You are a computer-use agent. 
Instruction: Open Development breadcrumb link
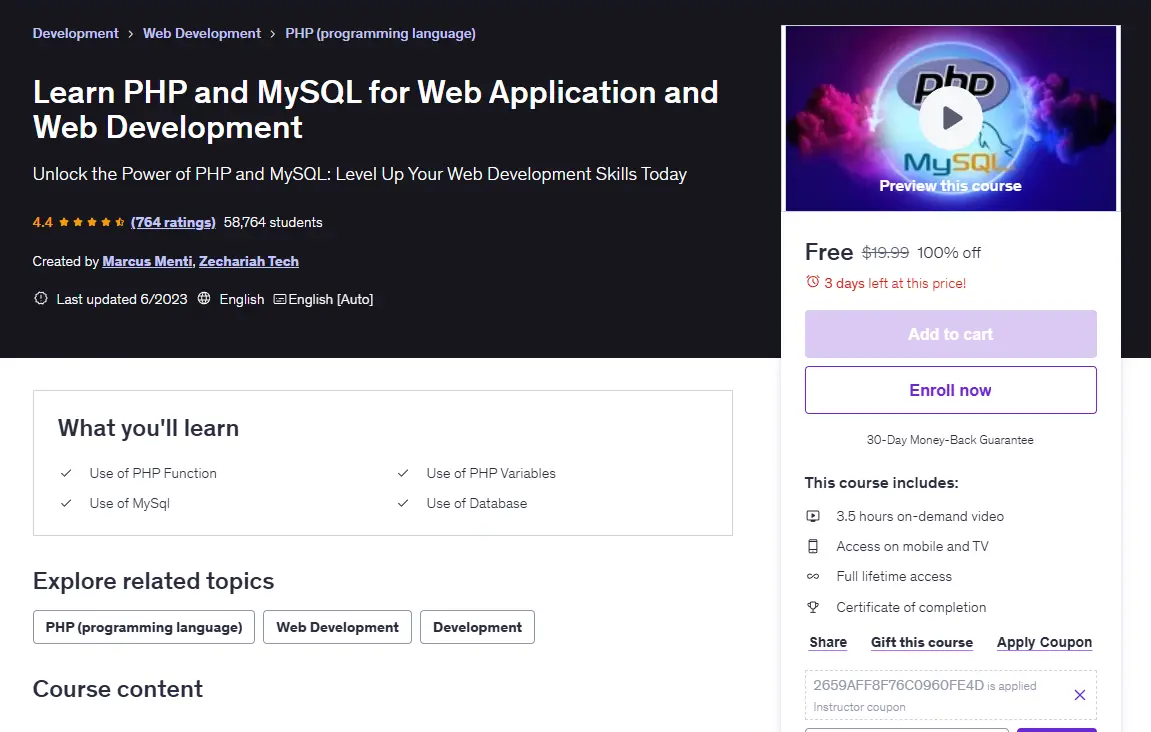coord(76,33)
